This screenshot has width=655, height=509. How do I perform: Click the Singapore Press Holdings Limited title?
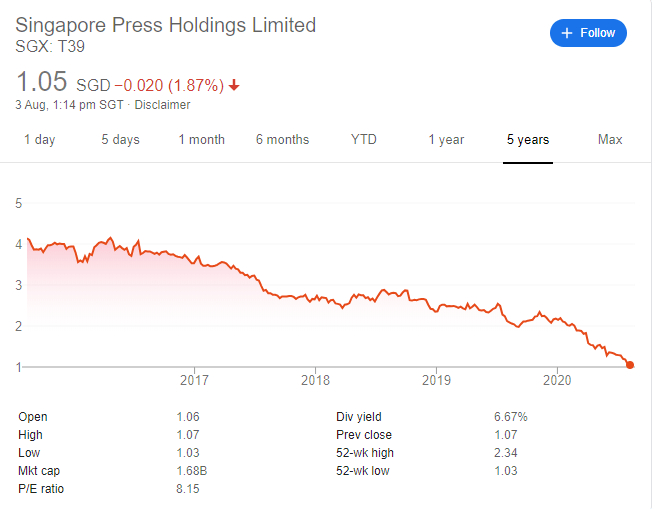coord(165,25)
